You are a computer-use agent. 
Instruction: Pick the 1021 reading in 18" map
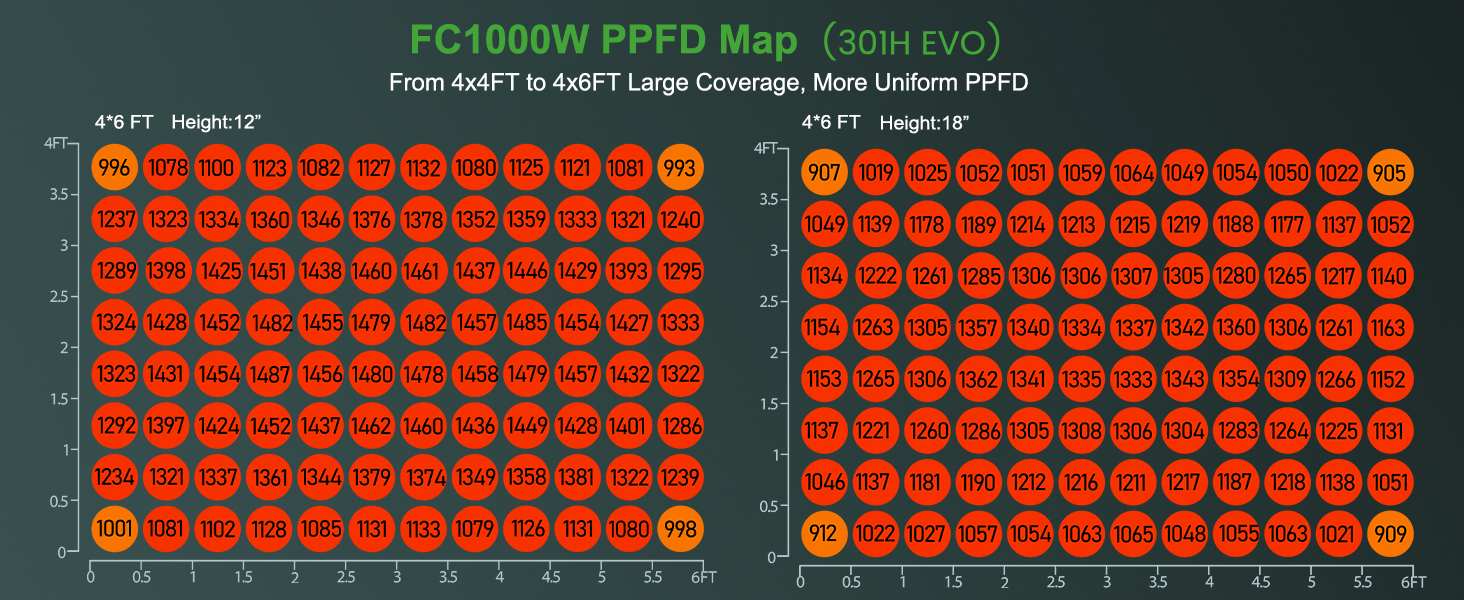pyautogui.click(x=1338, y=534)
